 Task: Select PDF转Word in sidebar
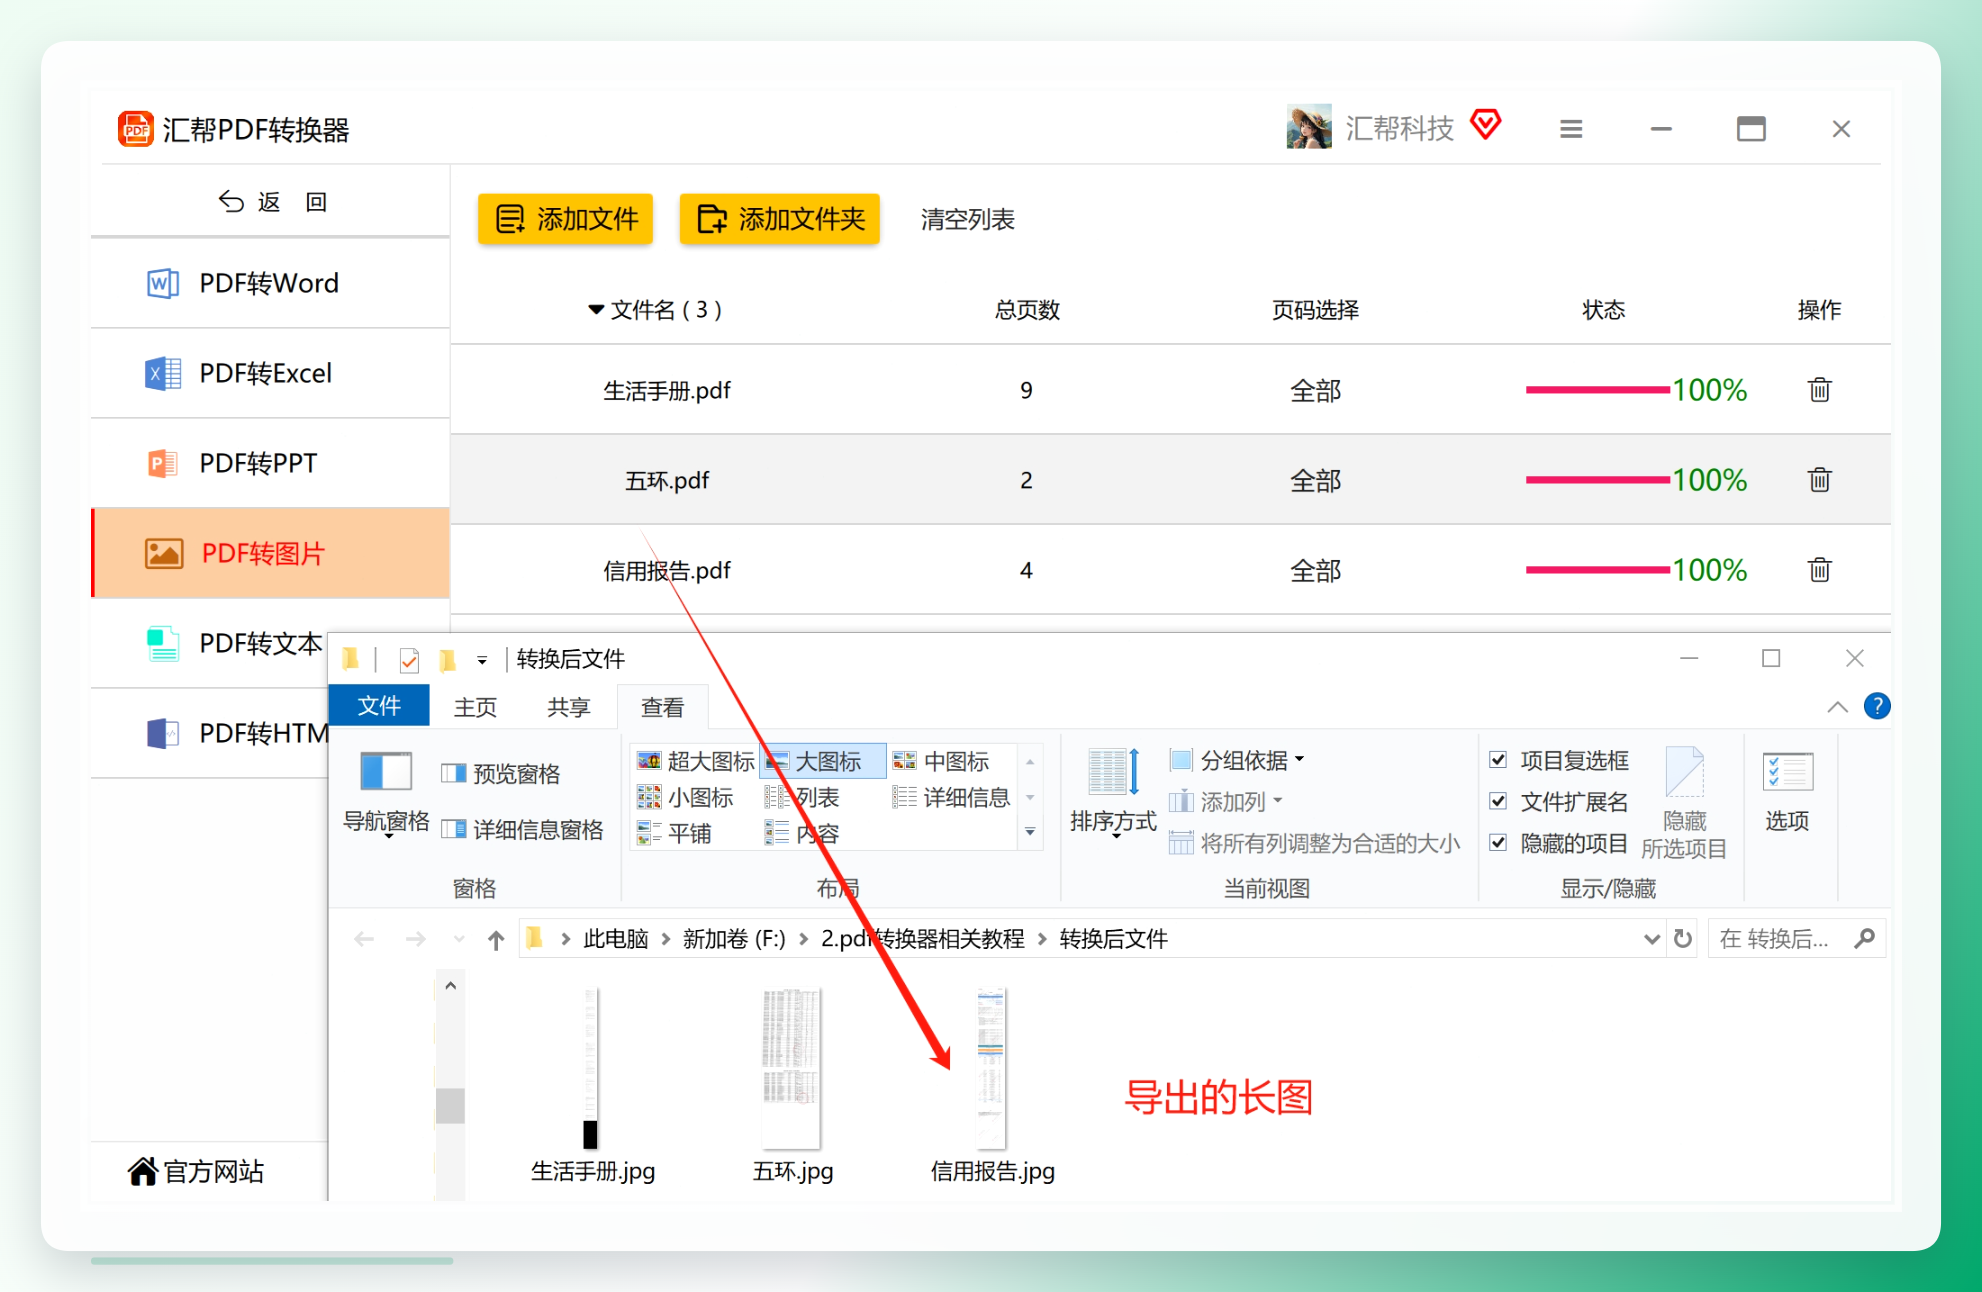click(x=270, y=284)
